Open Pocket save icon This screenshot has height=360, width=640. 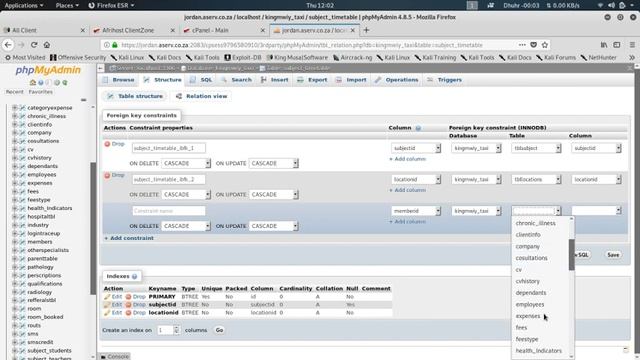(x=533, y=45)
